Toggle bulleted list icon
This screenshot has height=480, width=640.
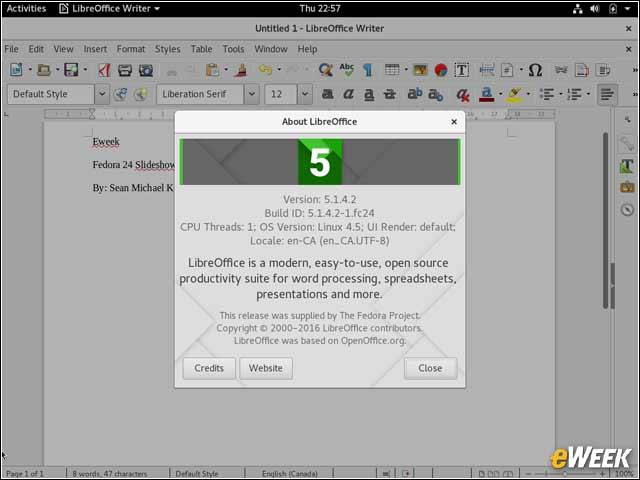click(x=547, y=94)
